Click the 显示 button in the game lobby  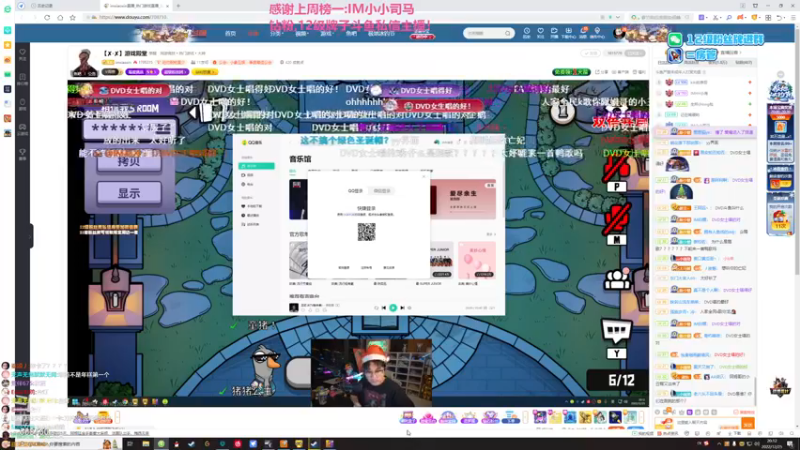coord(129,193)
